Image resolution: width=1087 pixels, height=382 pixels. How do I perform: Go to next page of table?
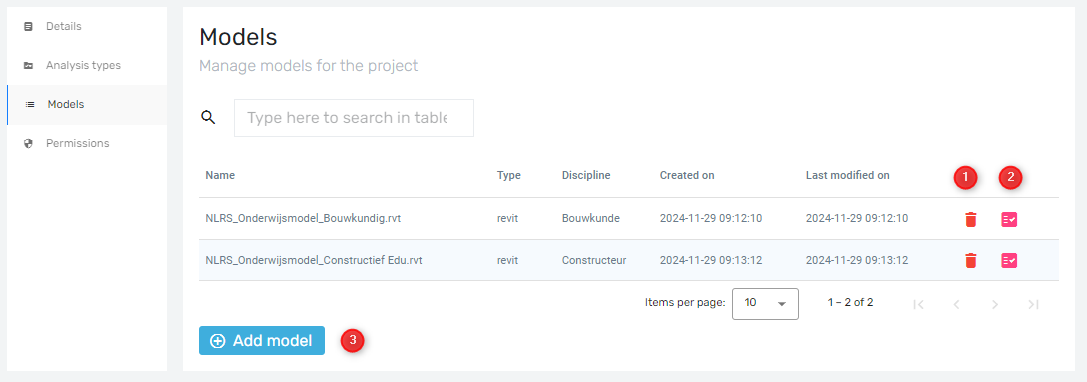coord(995,304)
